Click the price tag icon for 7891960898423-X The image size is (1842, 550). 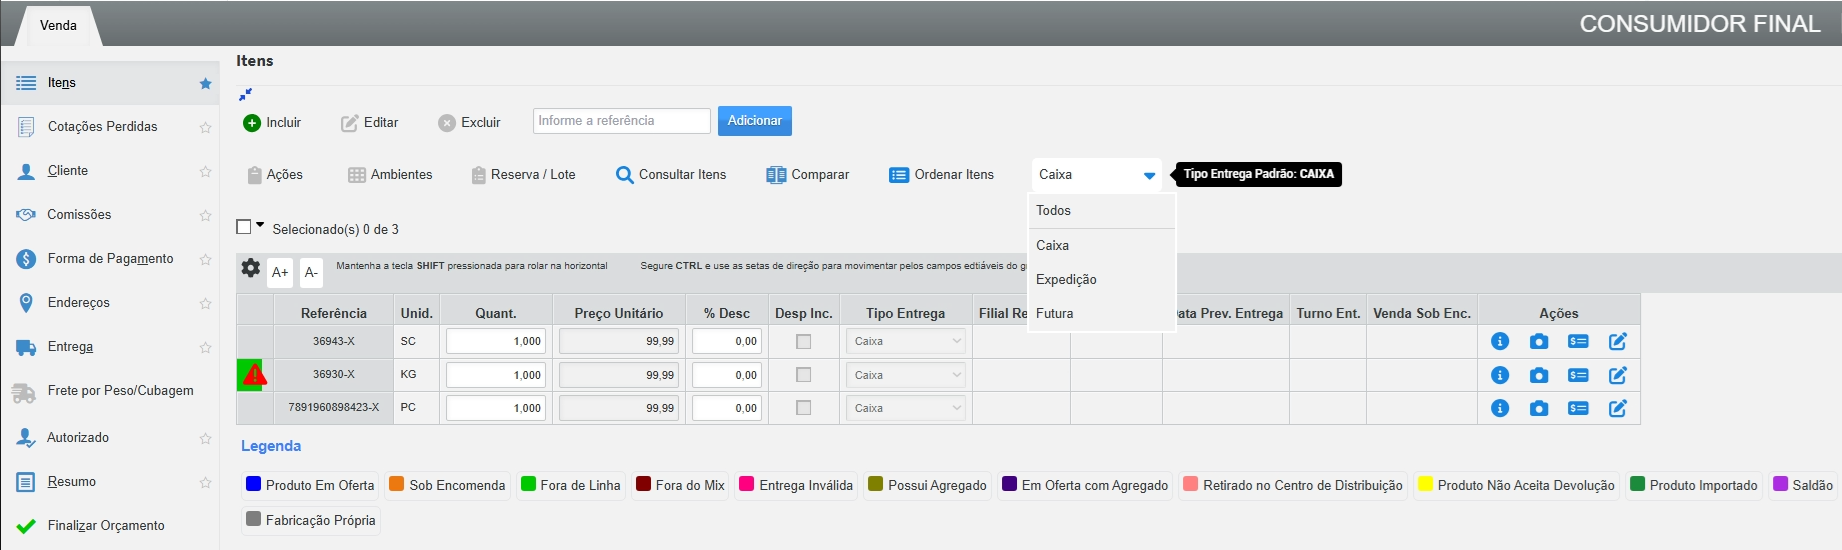(x=1578, y=408)
